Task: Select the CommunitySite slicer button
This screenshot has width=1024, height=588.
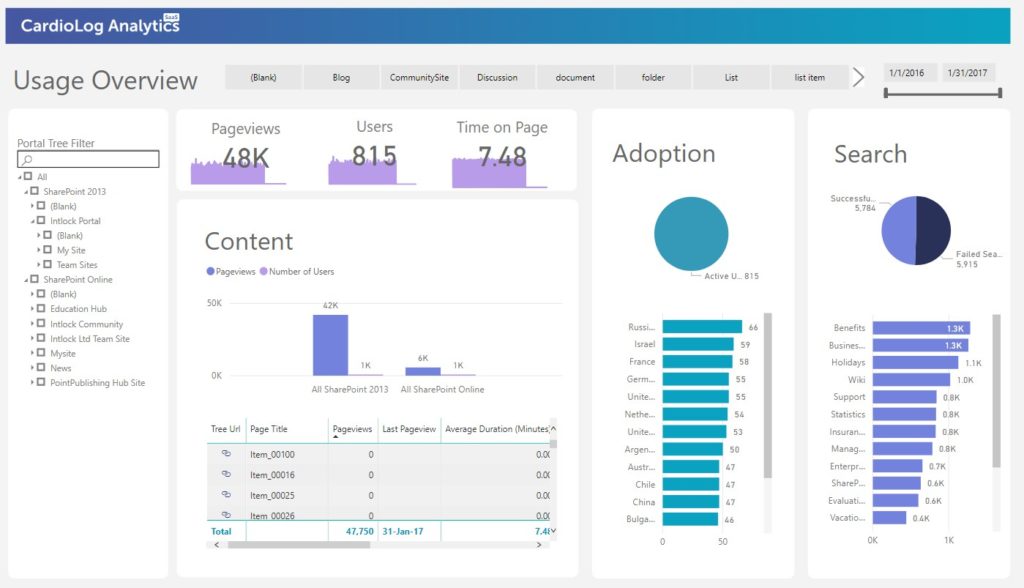Action: click(419, 77)
